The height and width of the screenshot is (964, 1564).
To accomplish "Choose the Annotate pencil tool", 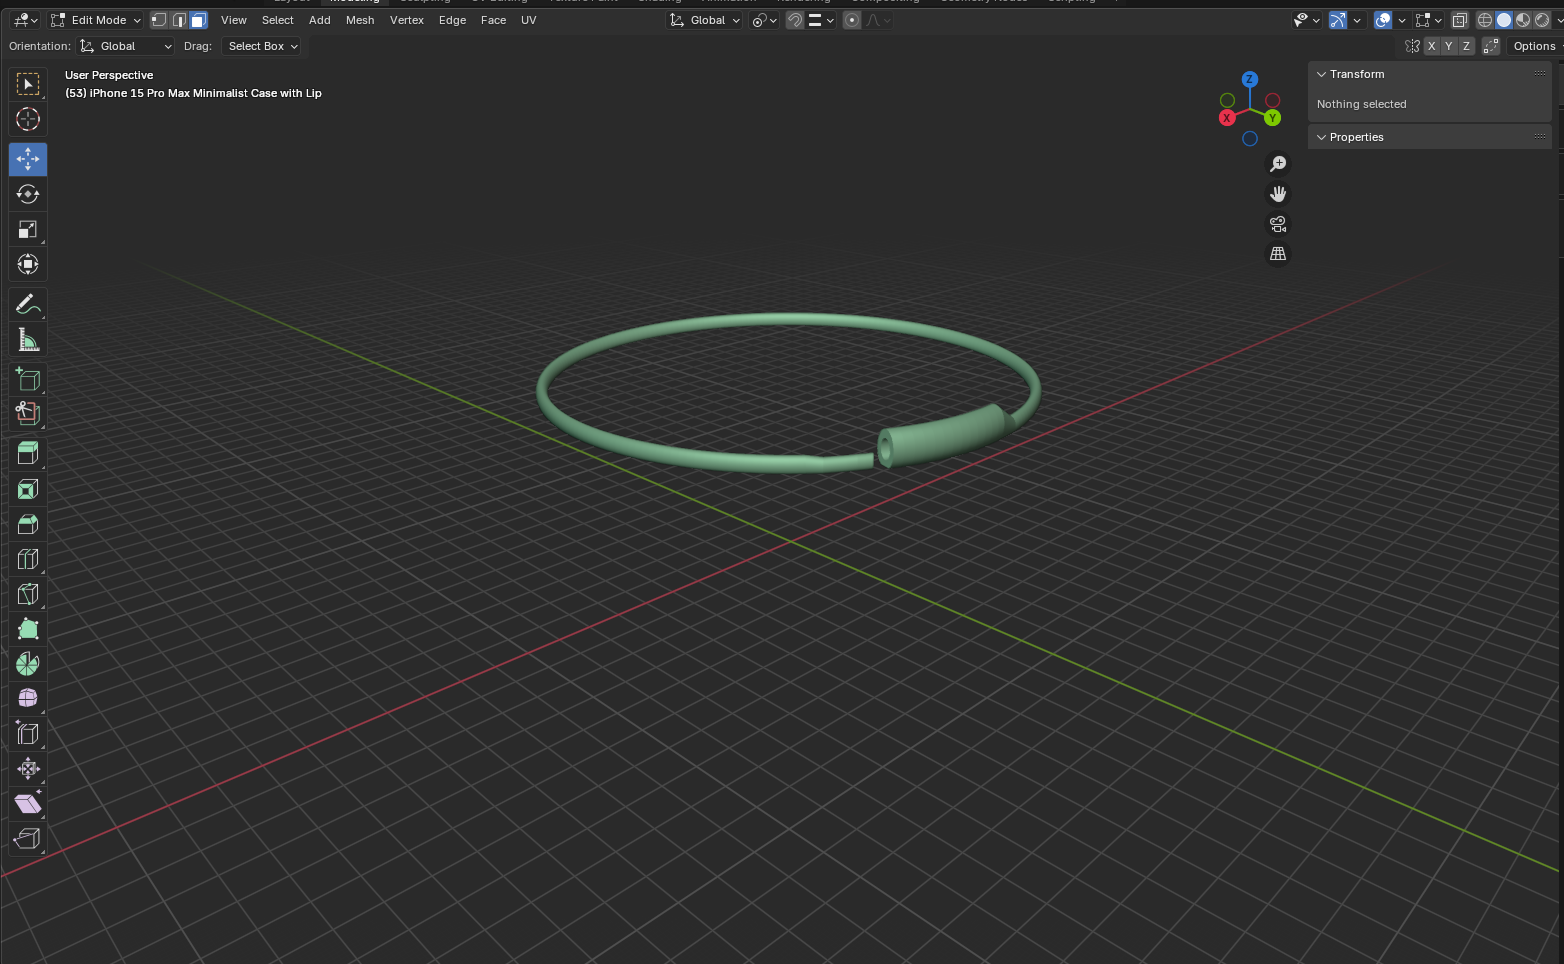I will 28,304.
